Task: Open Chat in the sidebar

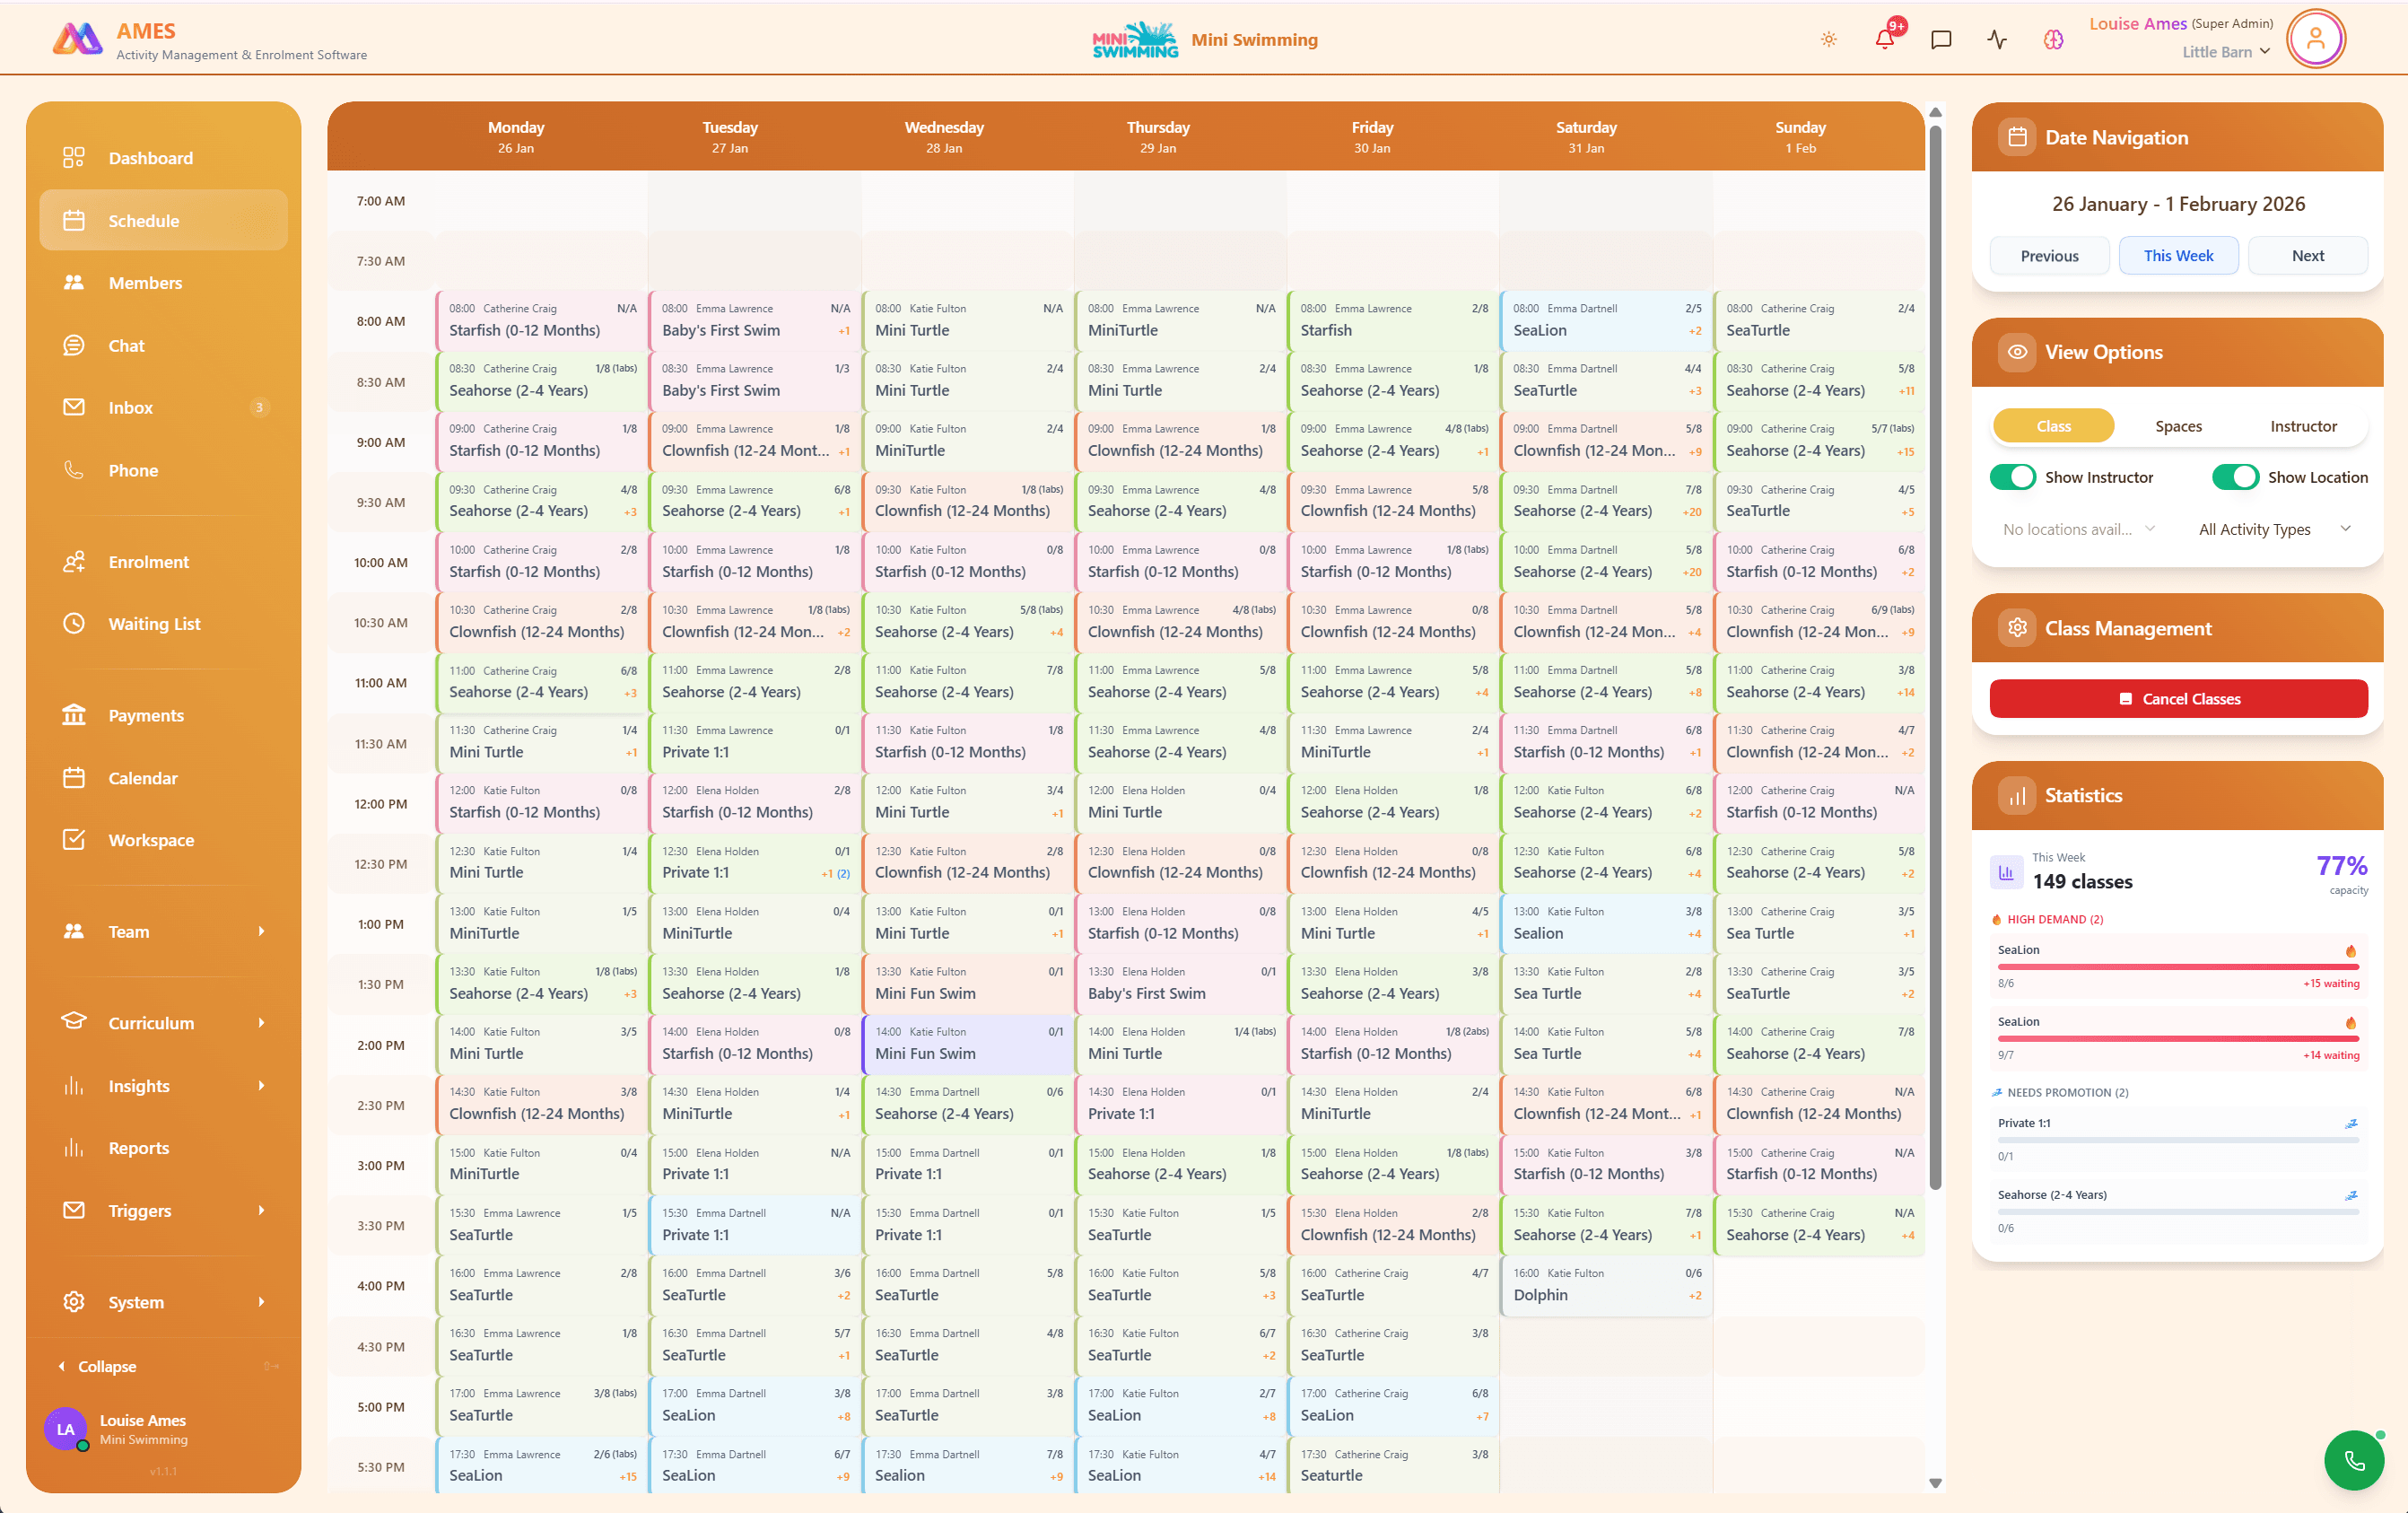Action: pos(163,345)
